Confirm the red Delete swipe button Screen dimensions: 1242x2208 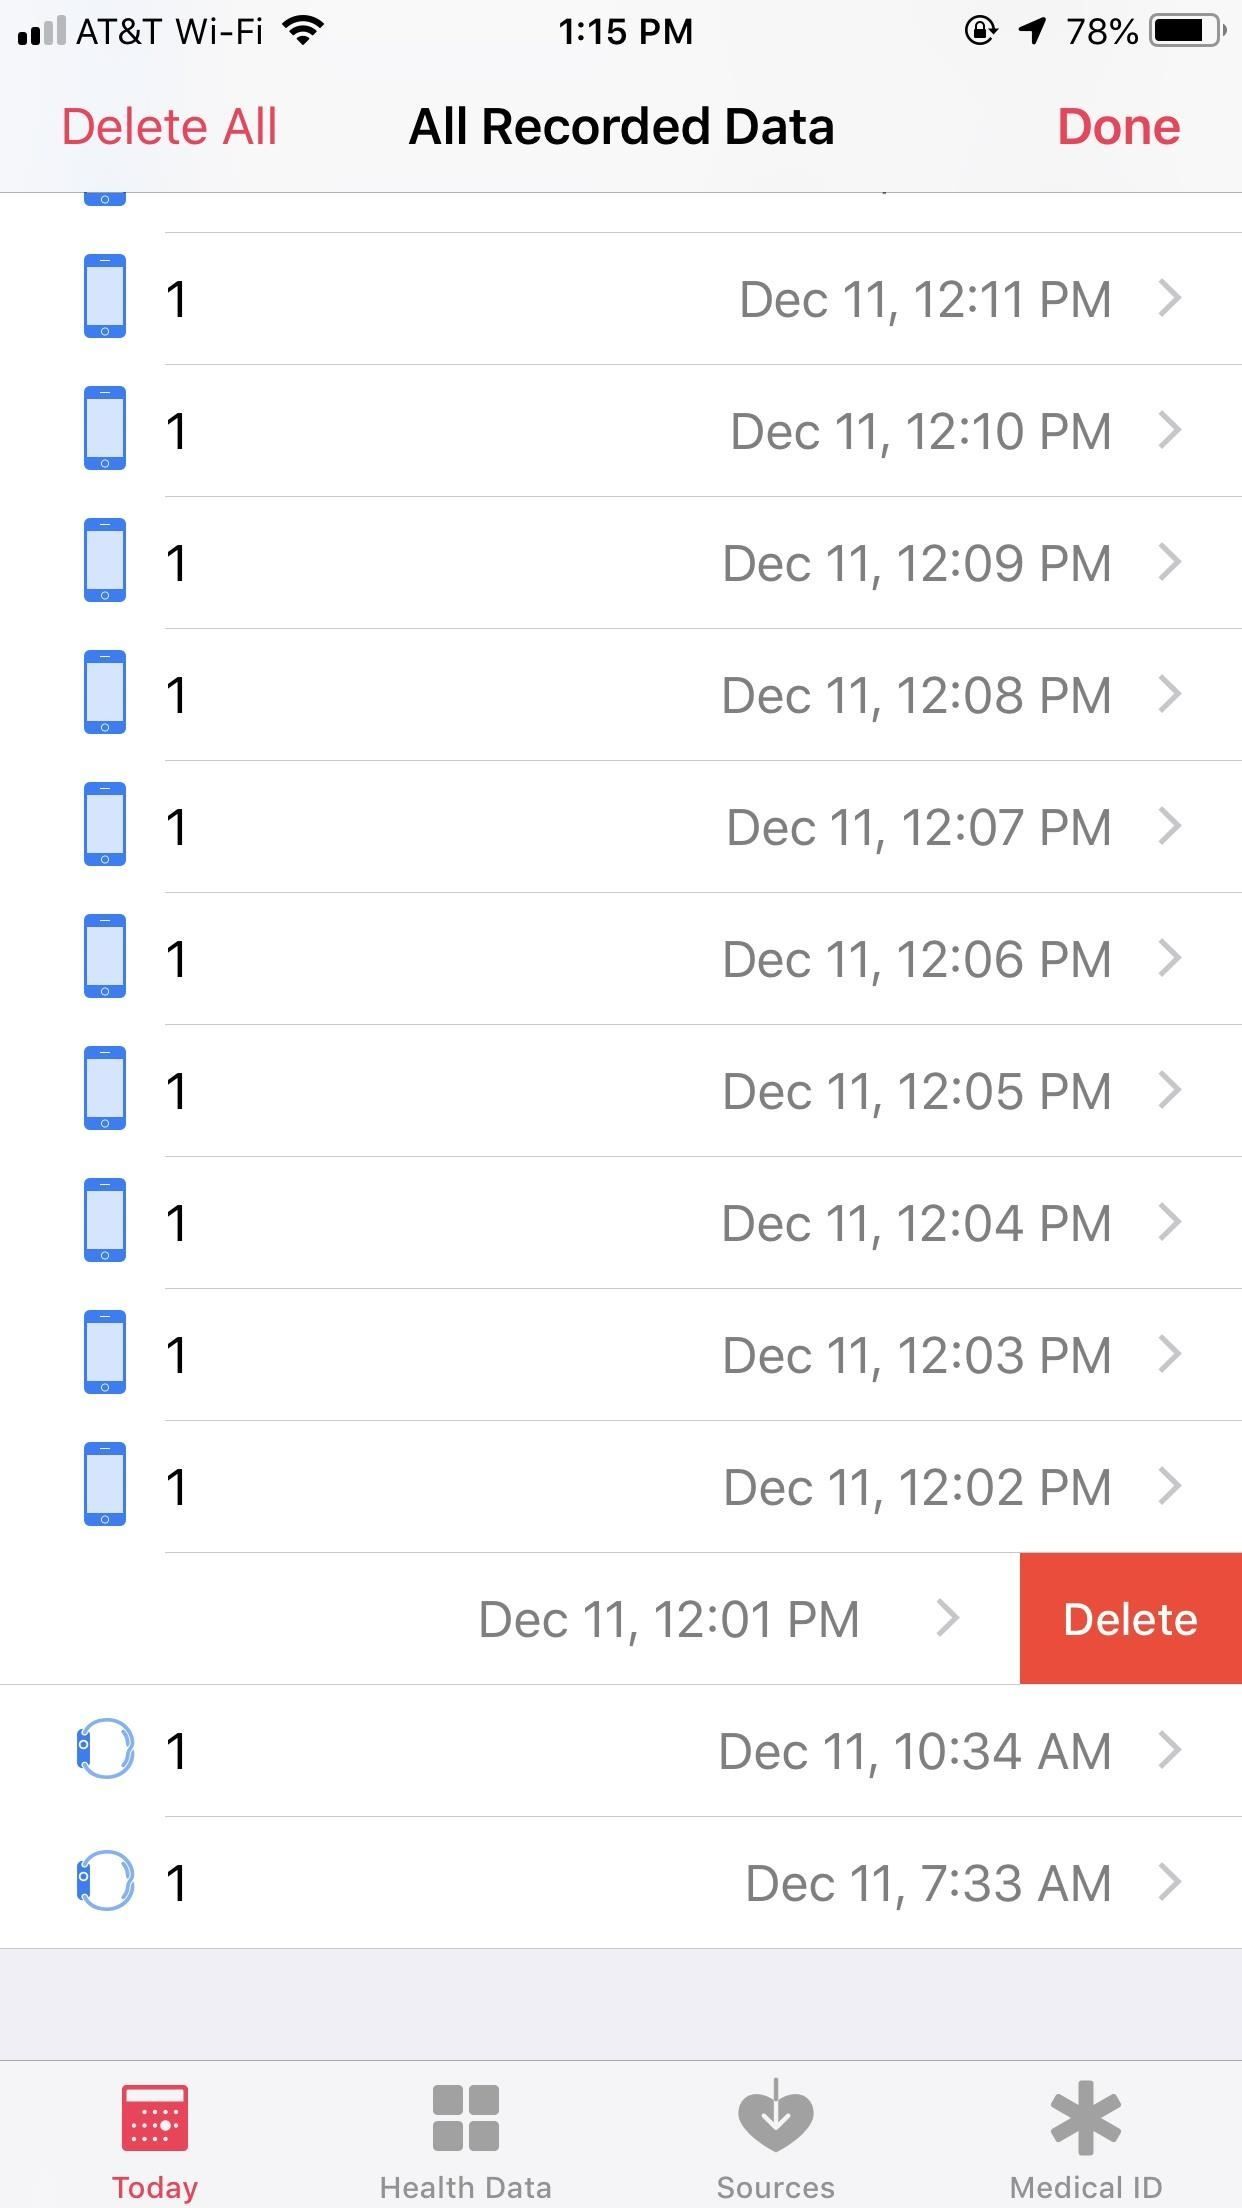click(x=1130, y=1619)
